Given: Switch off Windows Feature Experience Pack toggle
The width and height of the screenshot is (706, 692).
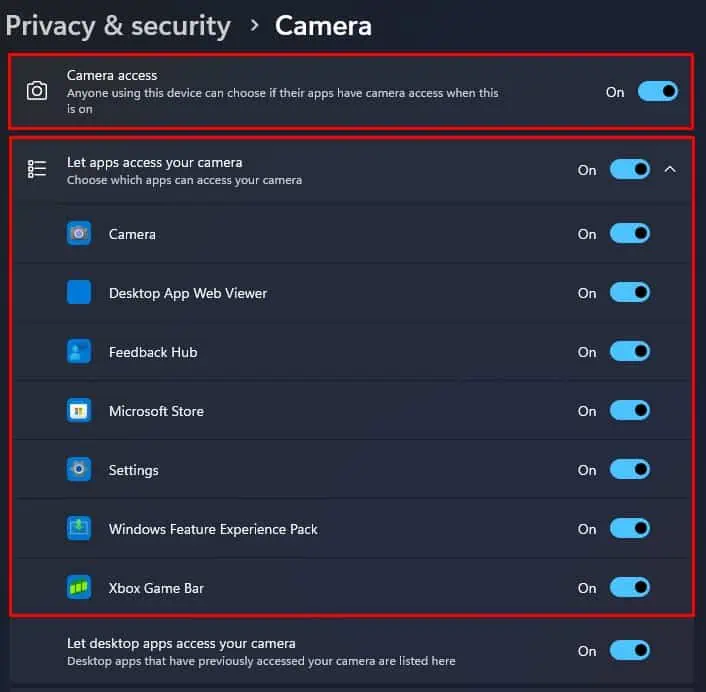Looking at the screenshot, I should pos(629,529).
